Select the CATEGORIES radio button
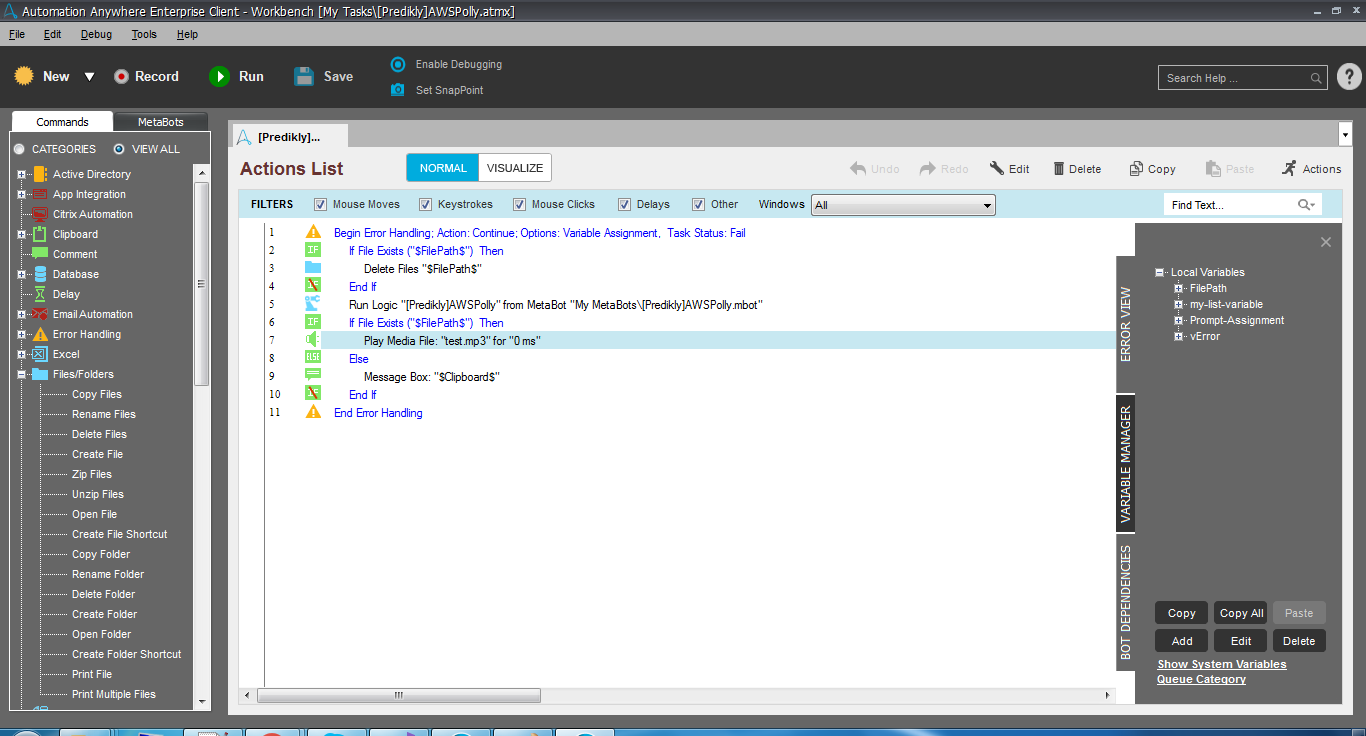The image size is (1366, 736). 19,149
